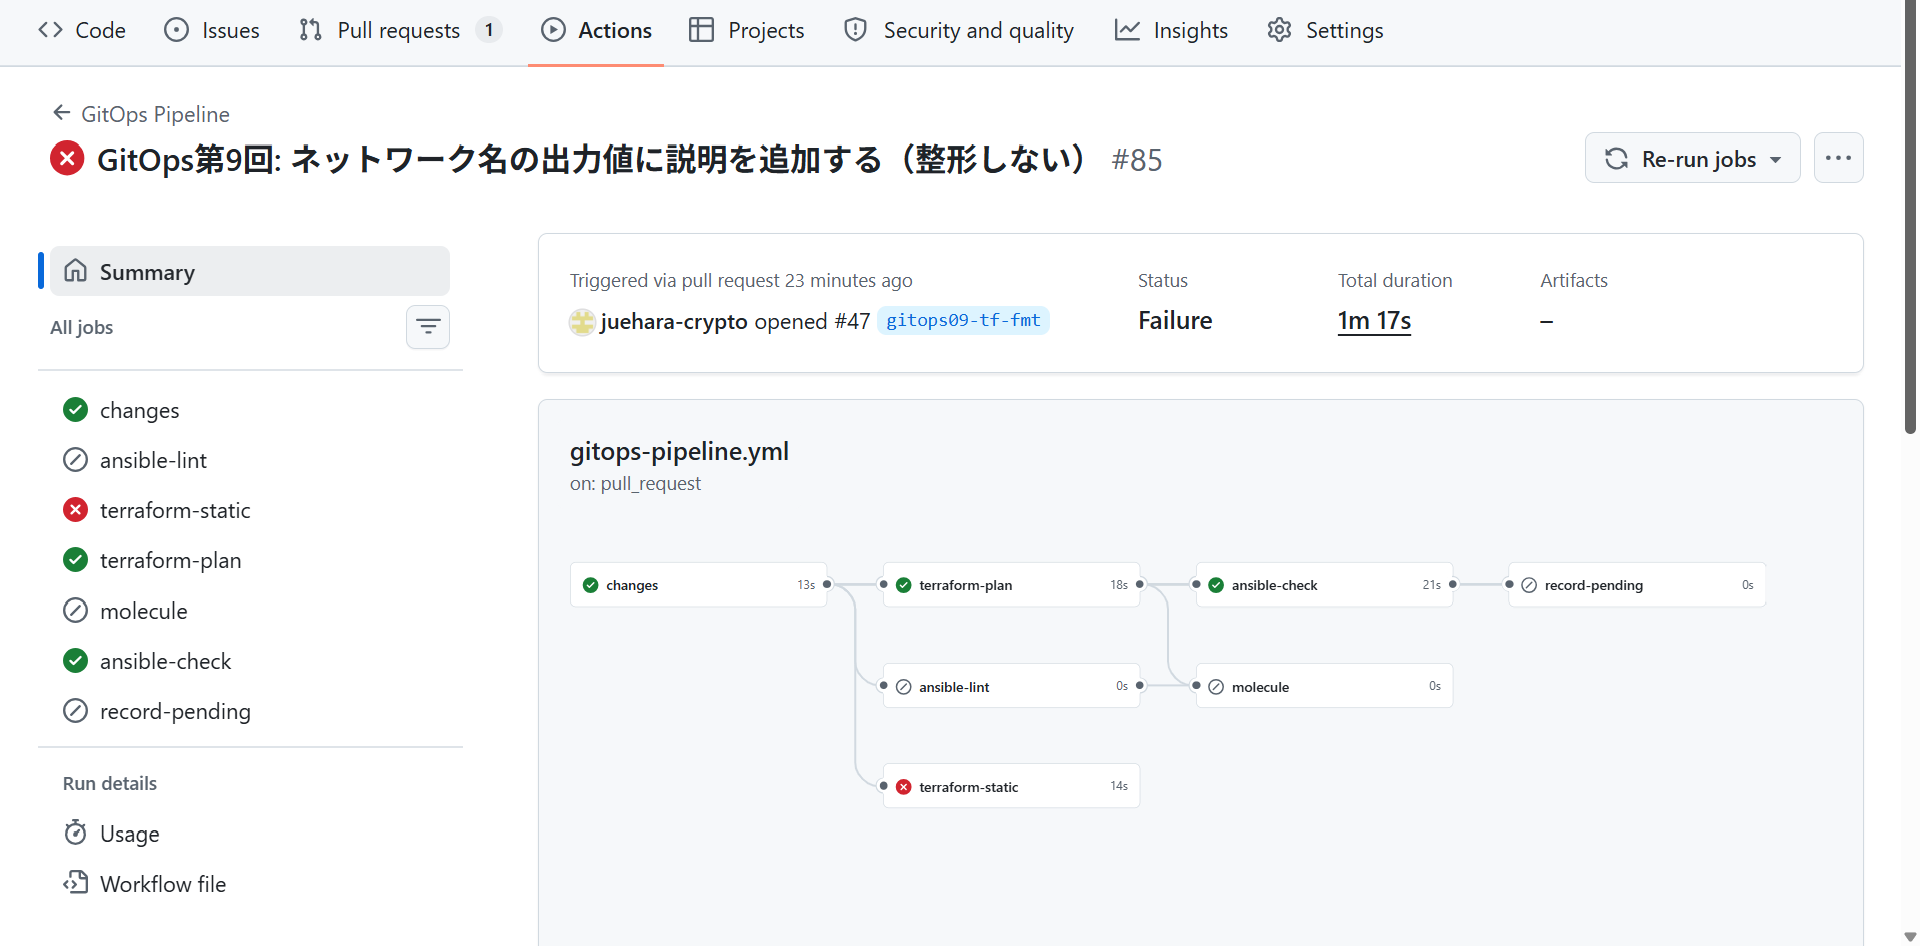Open the Code tab

[82, 30]
